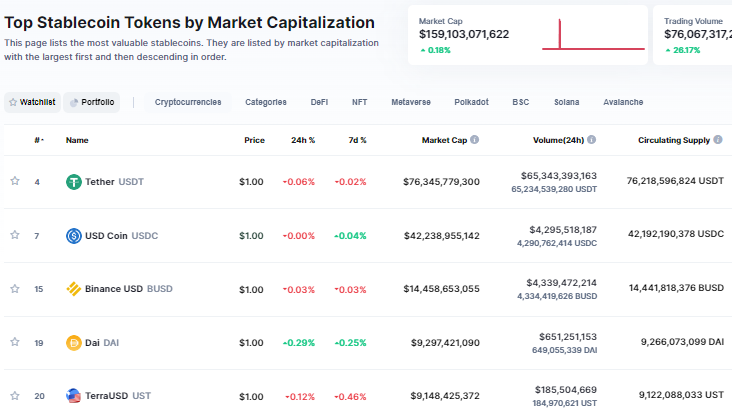Viewport: 732px width, 419px height.
Task: Click the TerraUSD logo icon
Action: (x=74, y=396)
